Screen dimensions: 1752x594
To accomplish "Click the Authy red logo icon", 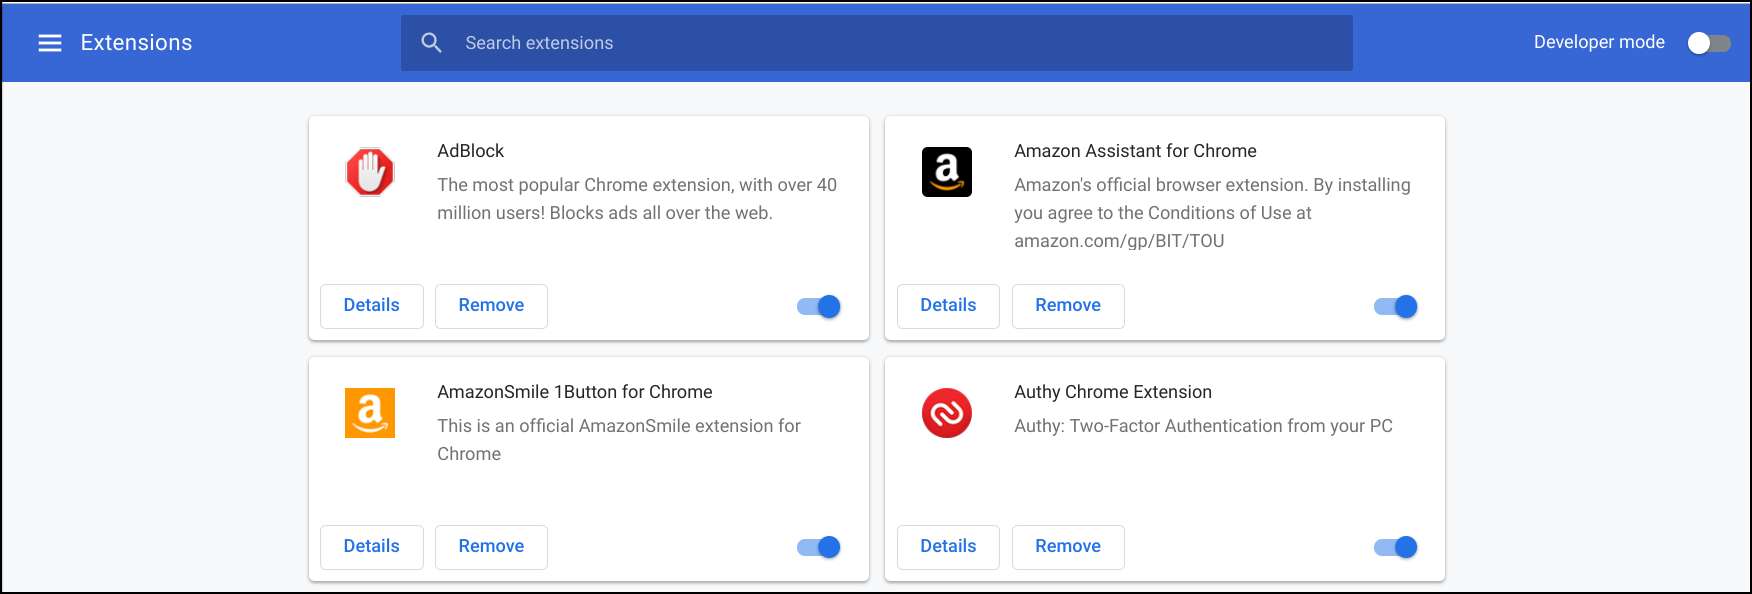I will (946, 413).
